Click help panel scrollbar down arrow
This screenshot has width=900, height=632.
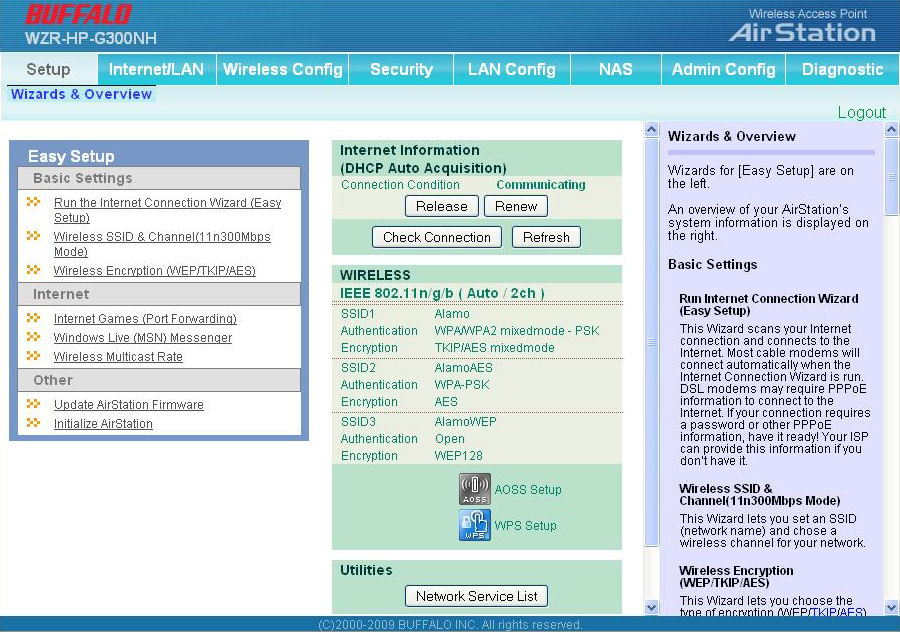(891, 607)
